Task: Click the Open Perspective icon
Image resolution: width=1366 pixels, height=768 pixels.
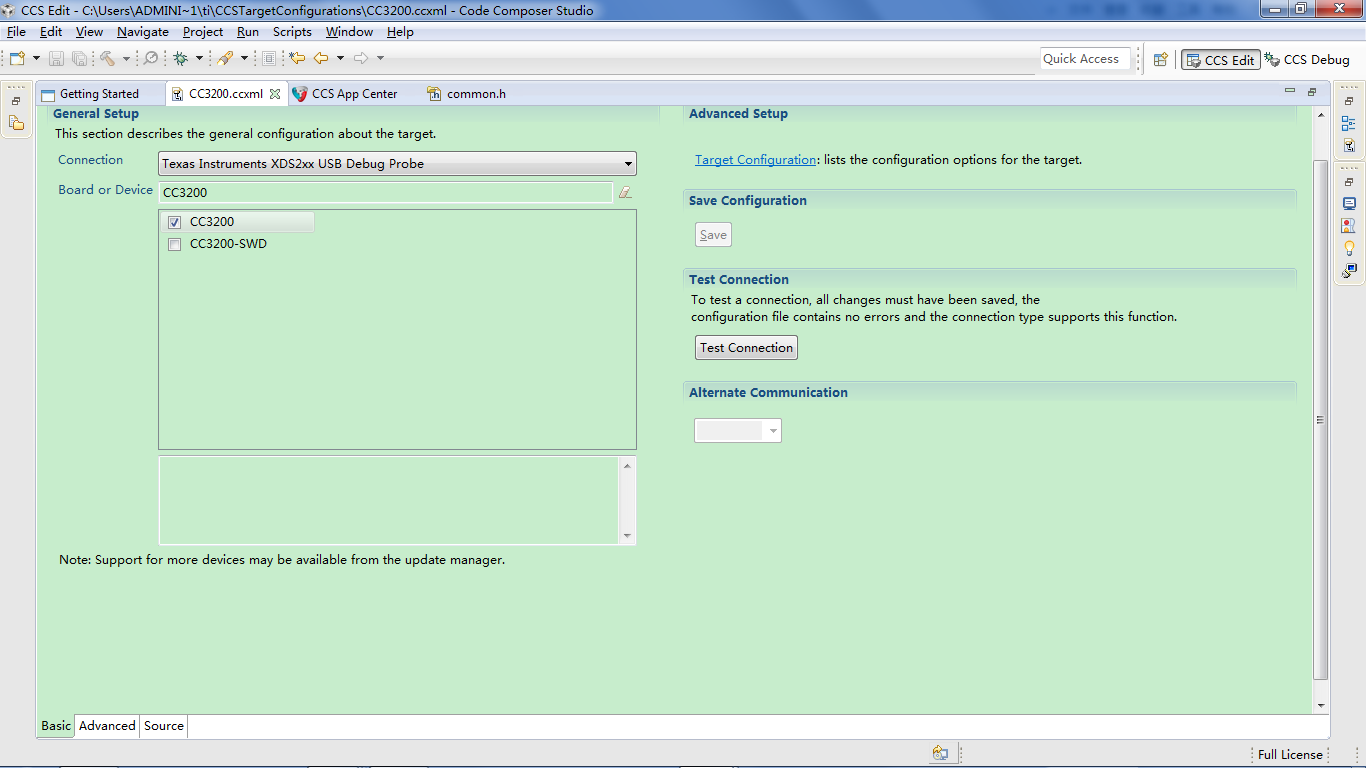Action: click(1161, 60)
